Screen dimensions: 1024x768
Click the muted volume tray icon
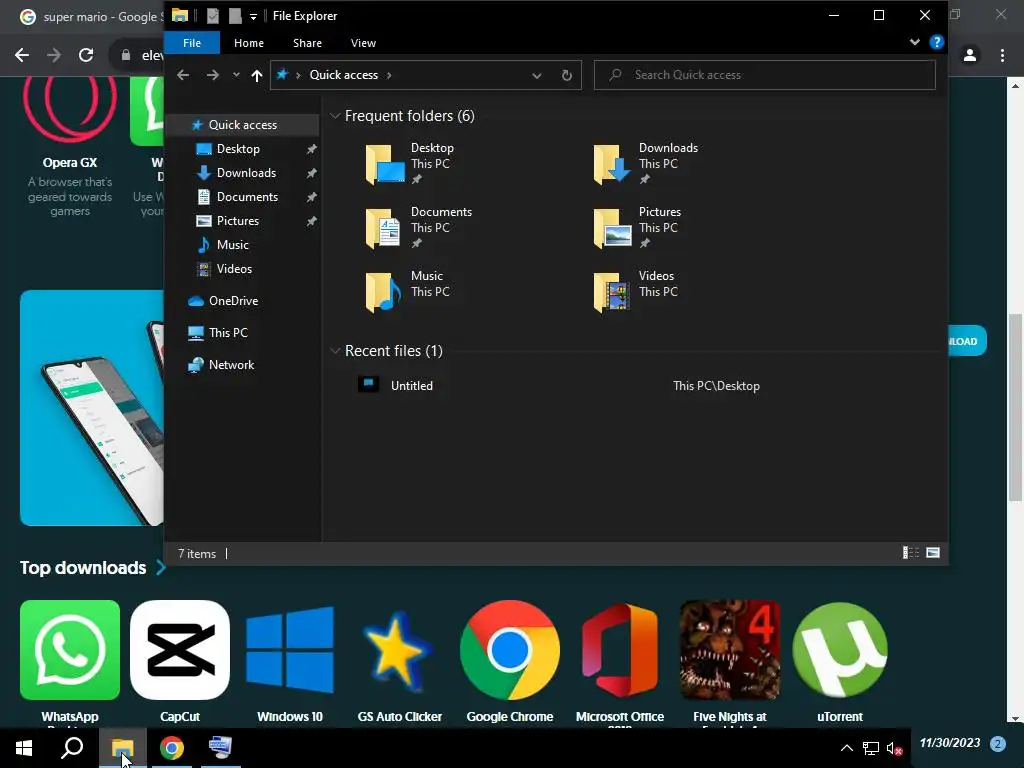tap(894, 748)
